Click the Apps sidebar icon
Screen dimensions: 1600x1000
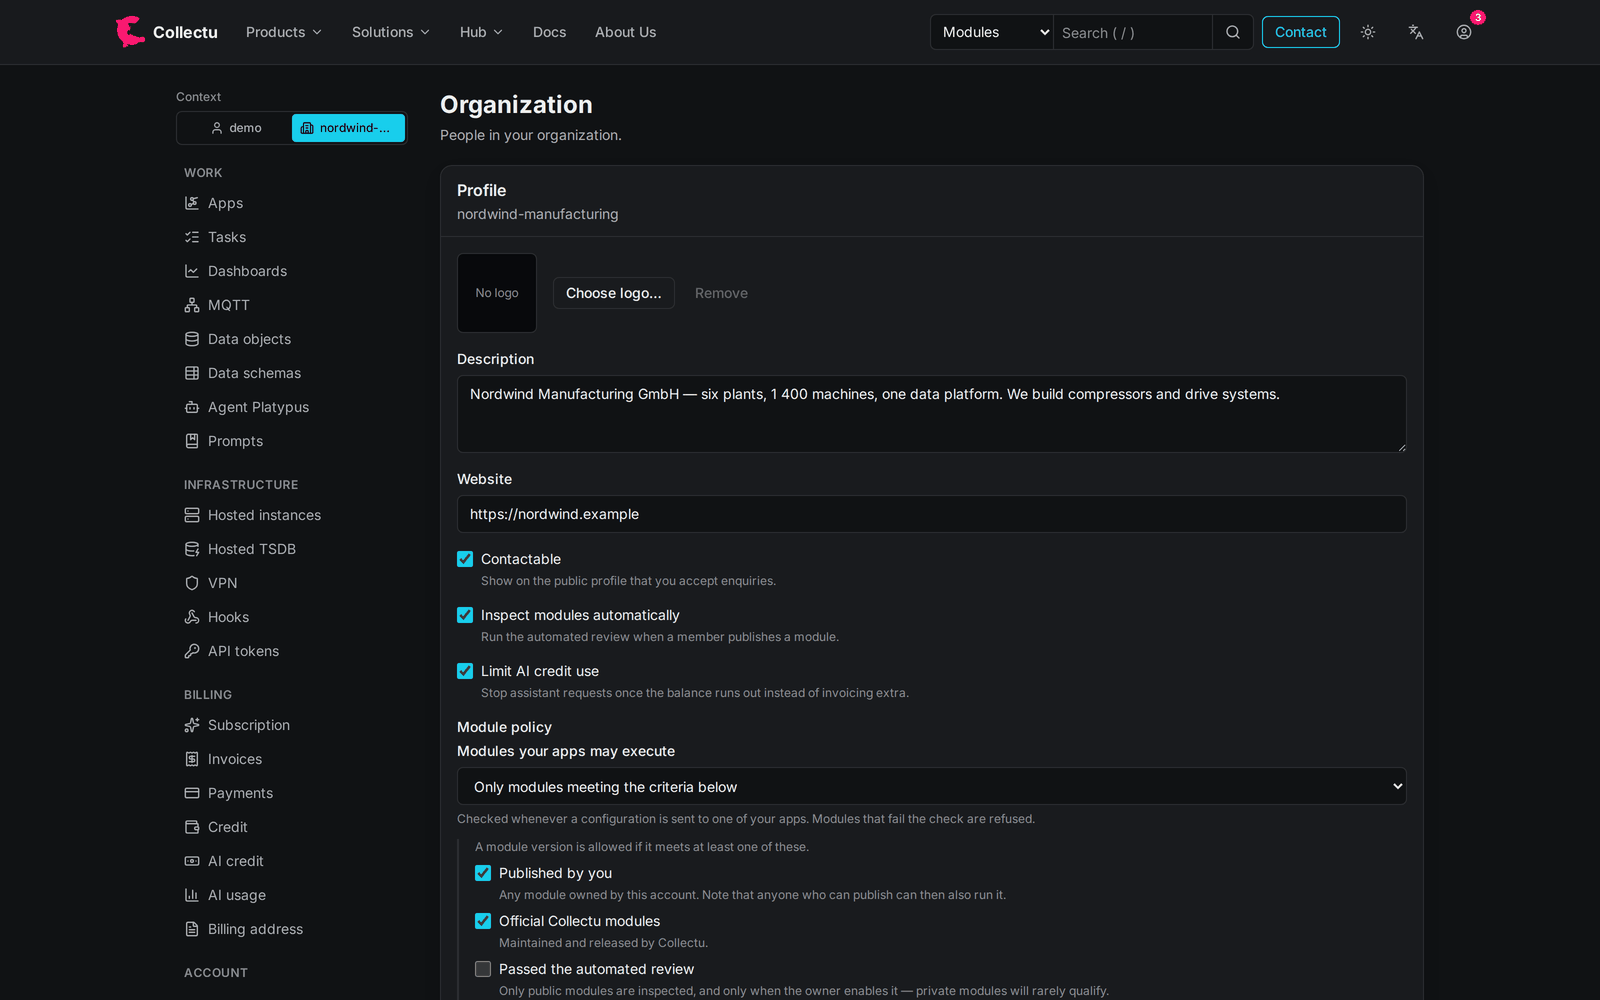click(x=192, y=203)
